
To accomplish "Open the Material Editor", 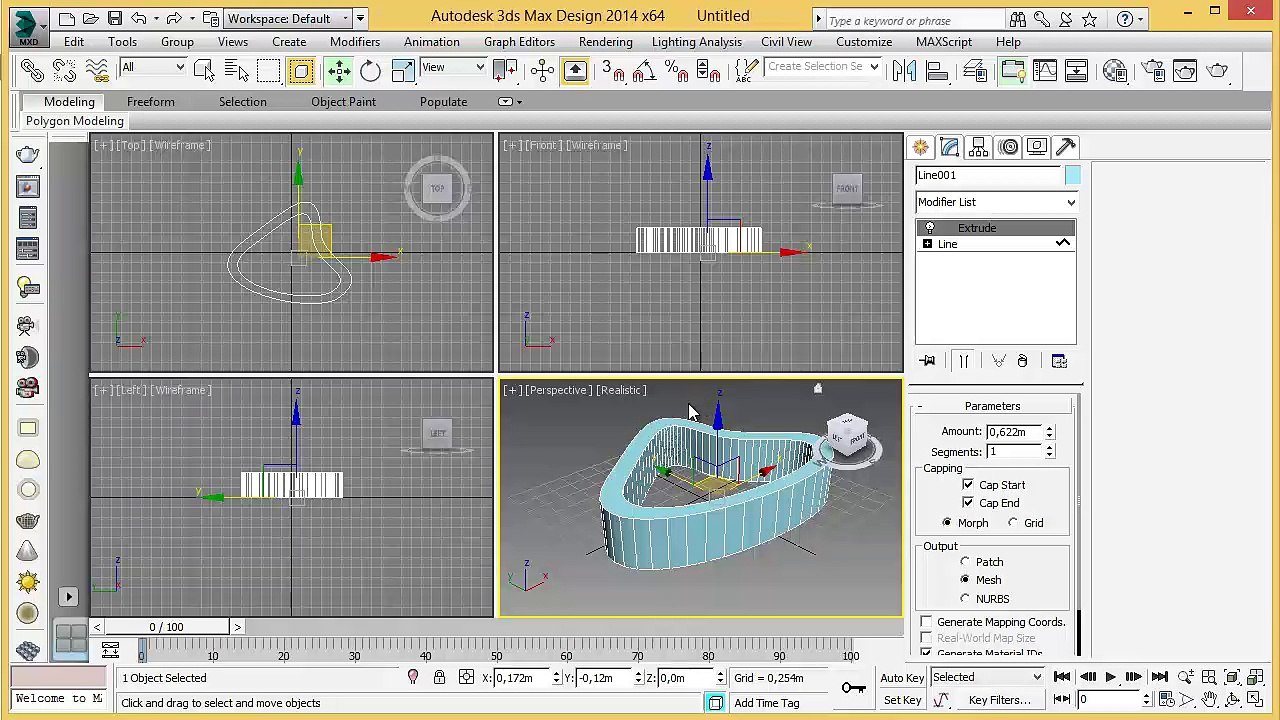I will click(x=1115, y=70).
